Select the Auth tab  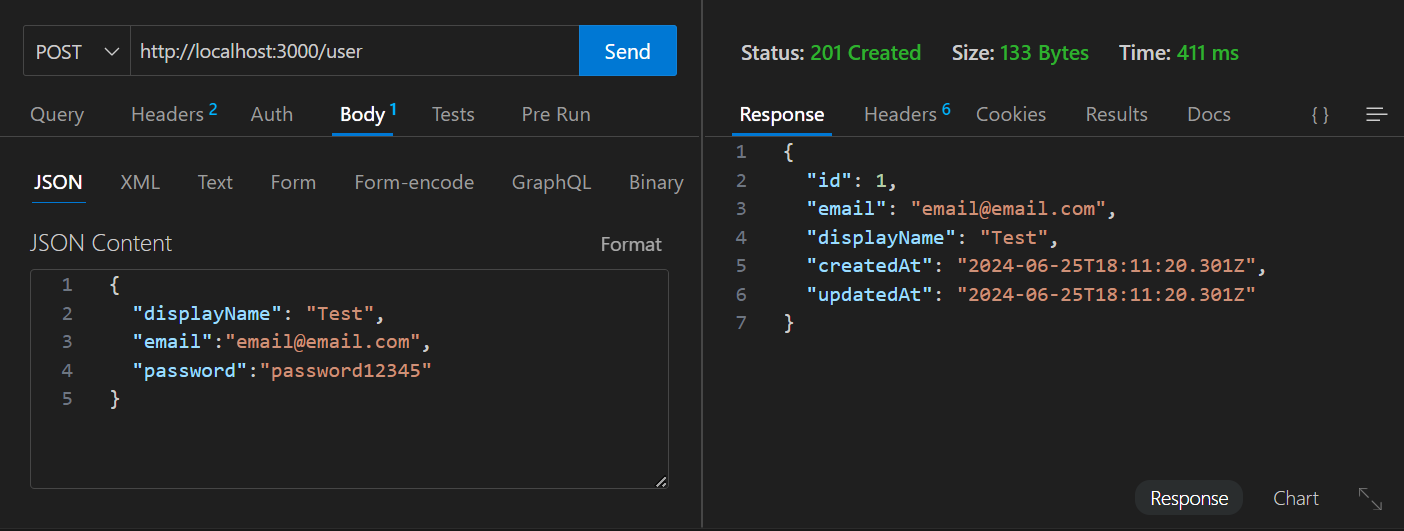pyautogui.click(x=271, y=115)
